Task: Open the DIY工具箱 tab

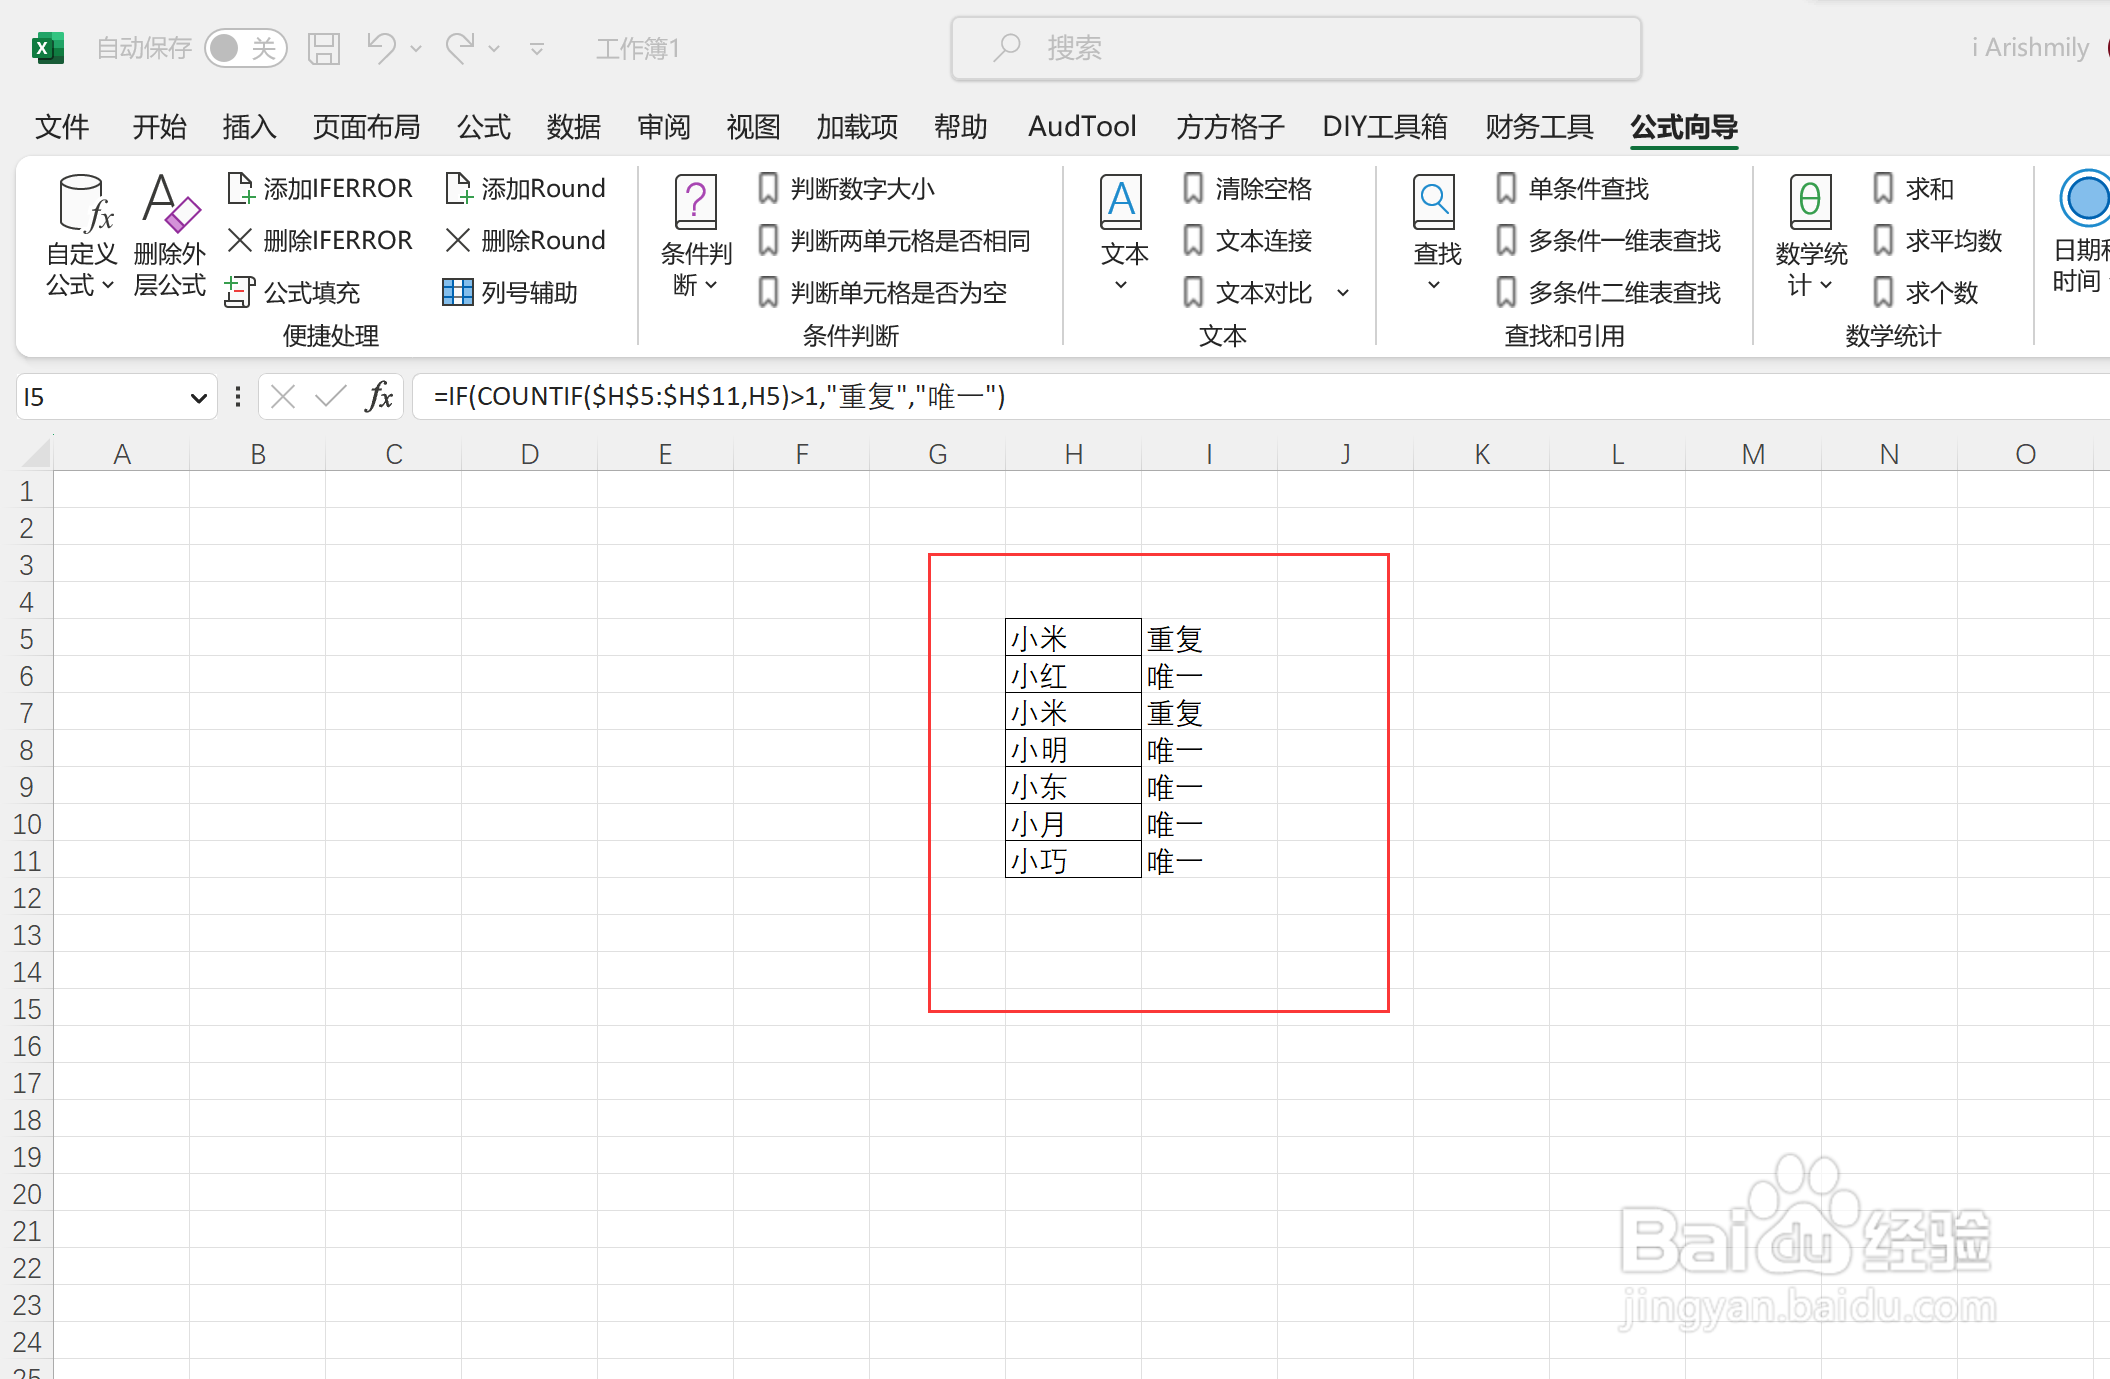Action: coord(1385,127)
